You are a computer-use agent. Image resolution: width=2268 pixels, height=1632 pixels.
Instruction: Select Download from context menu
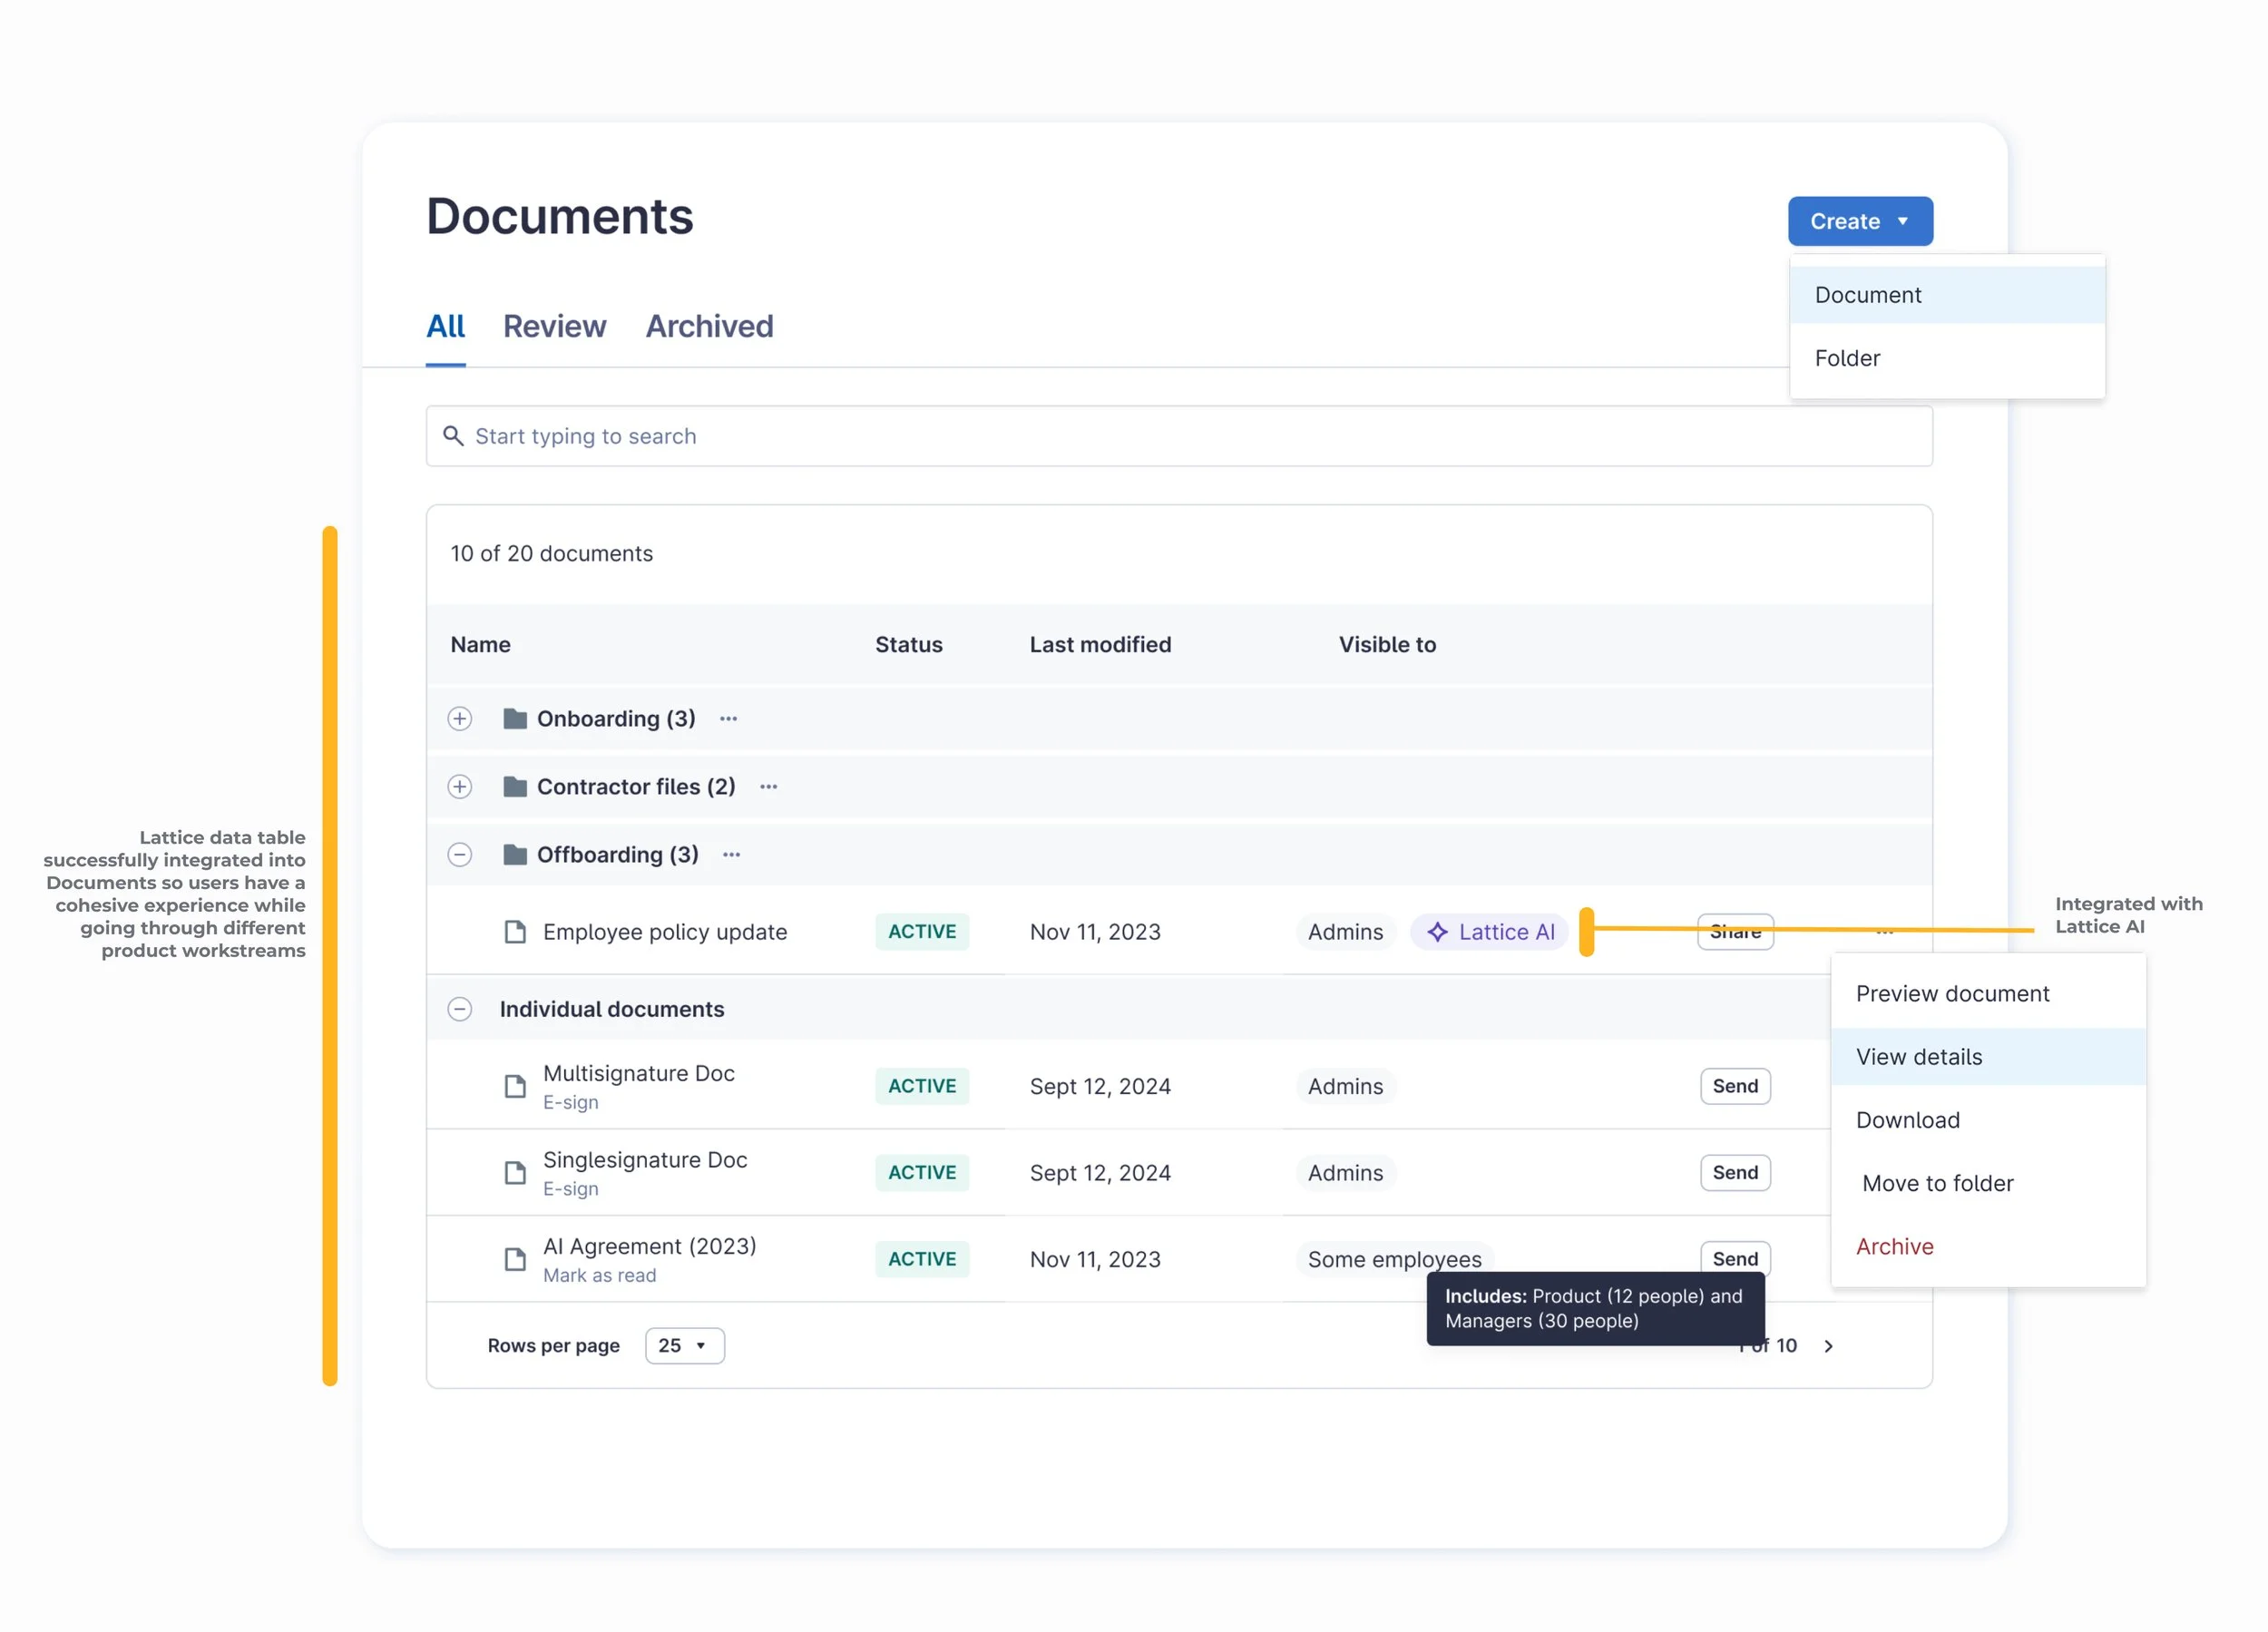1988,1120
